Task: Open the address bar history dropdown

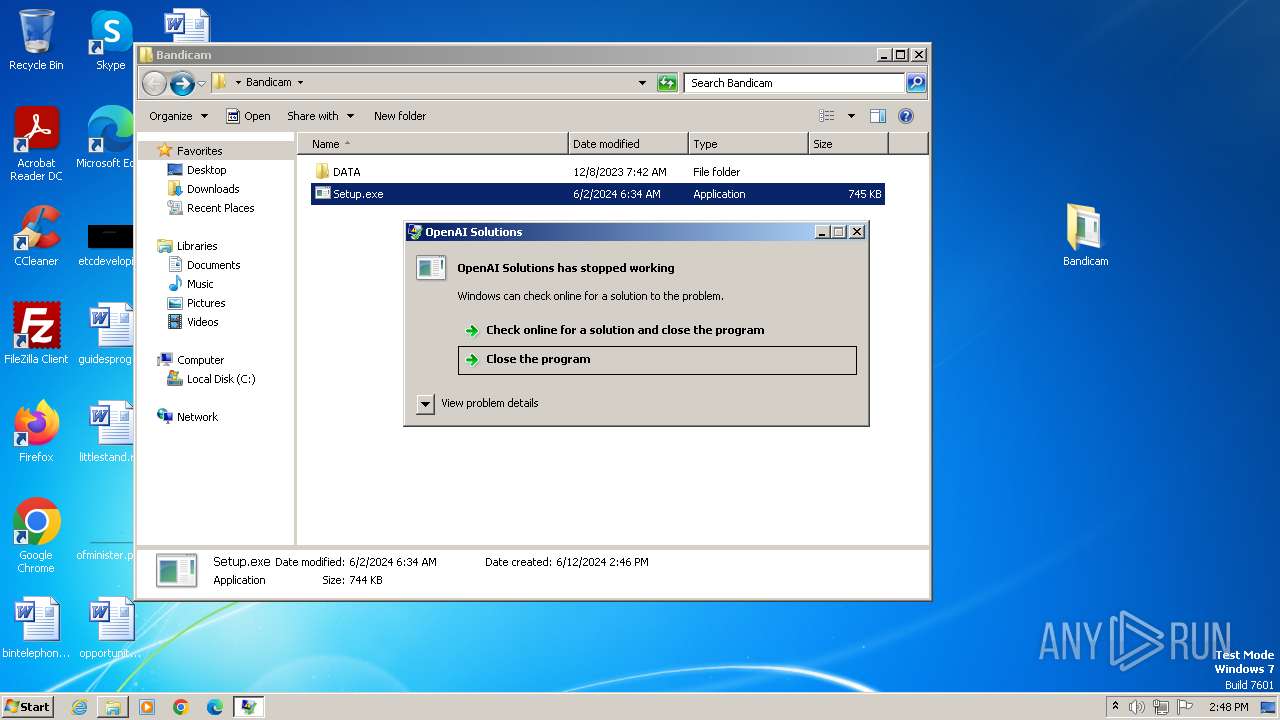Action: click(x=642, y=83)
